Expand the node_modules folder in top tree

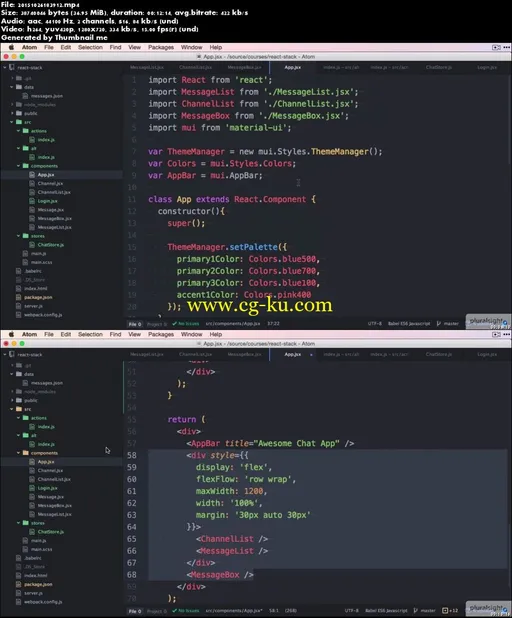point(12,104)
